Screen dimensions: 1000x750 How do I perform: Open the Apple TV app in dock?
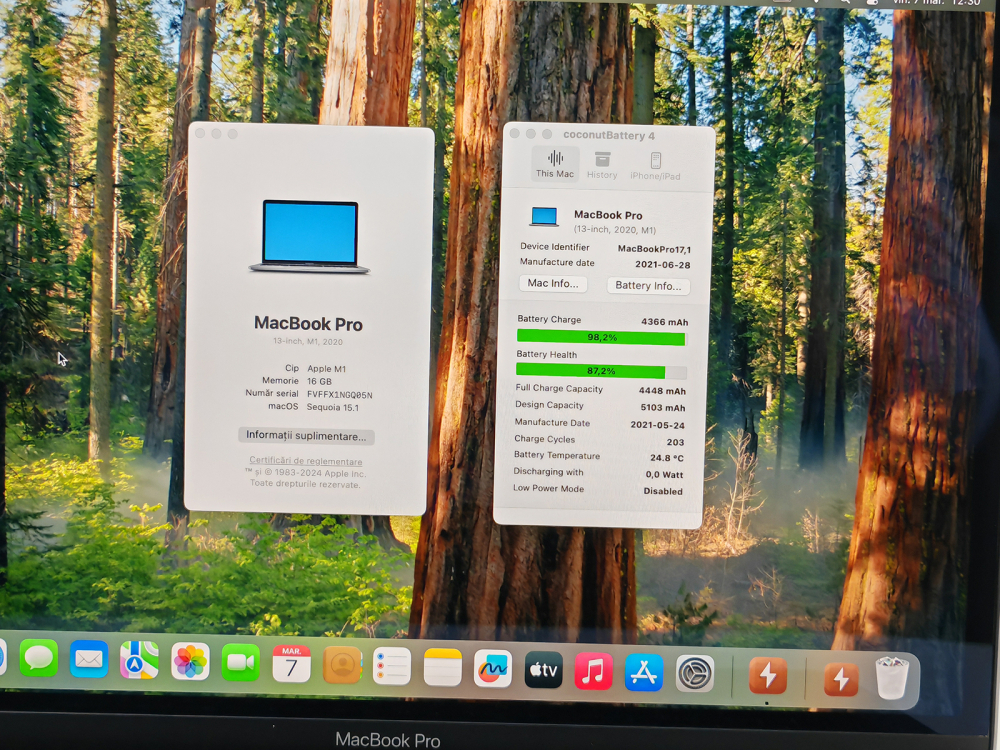(x=543, y=670)
